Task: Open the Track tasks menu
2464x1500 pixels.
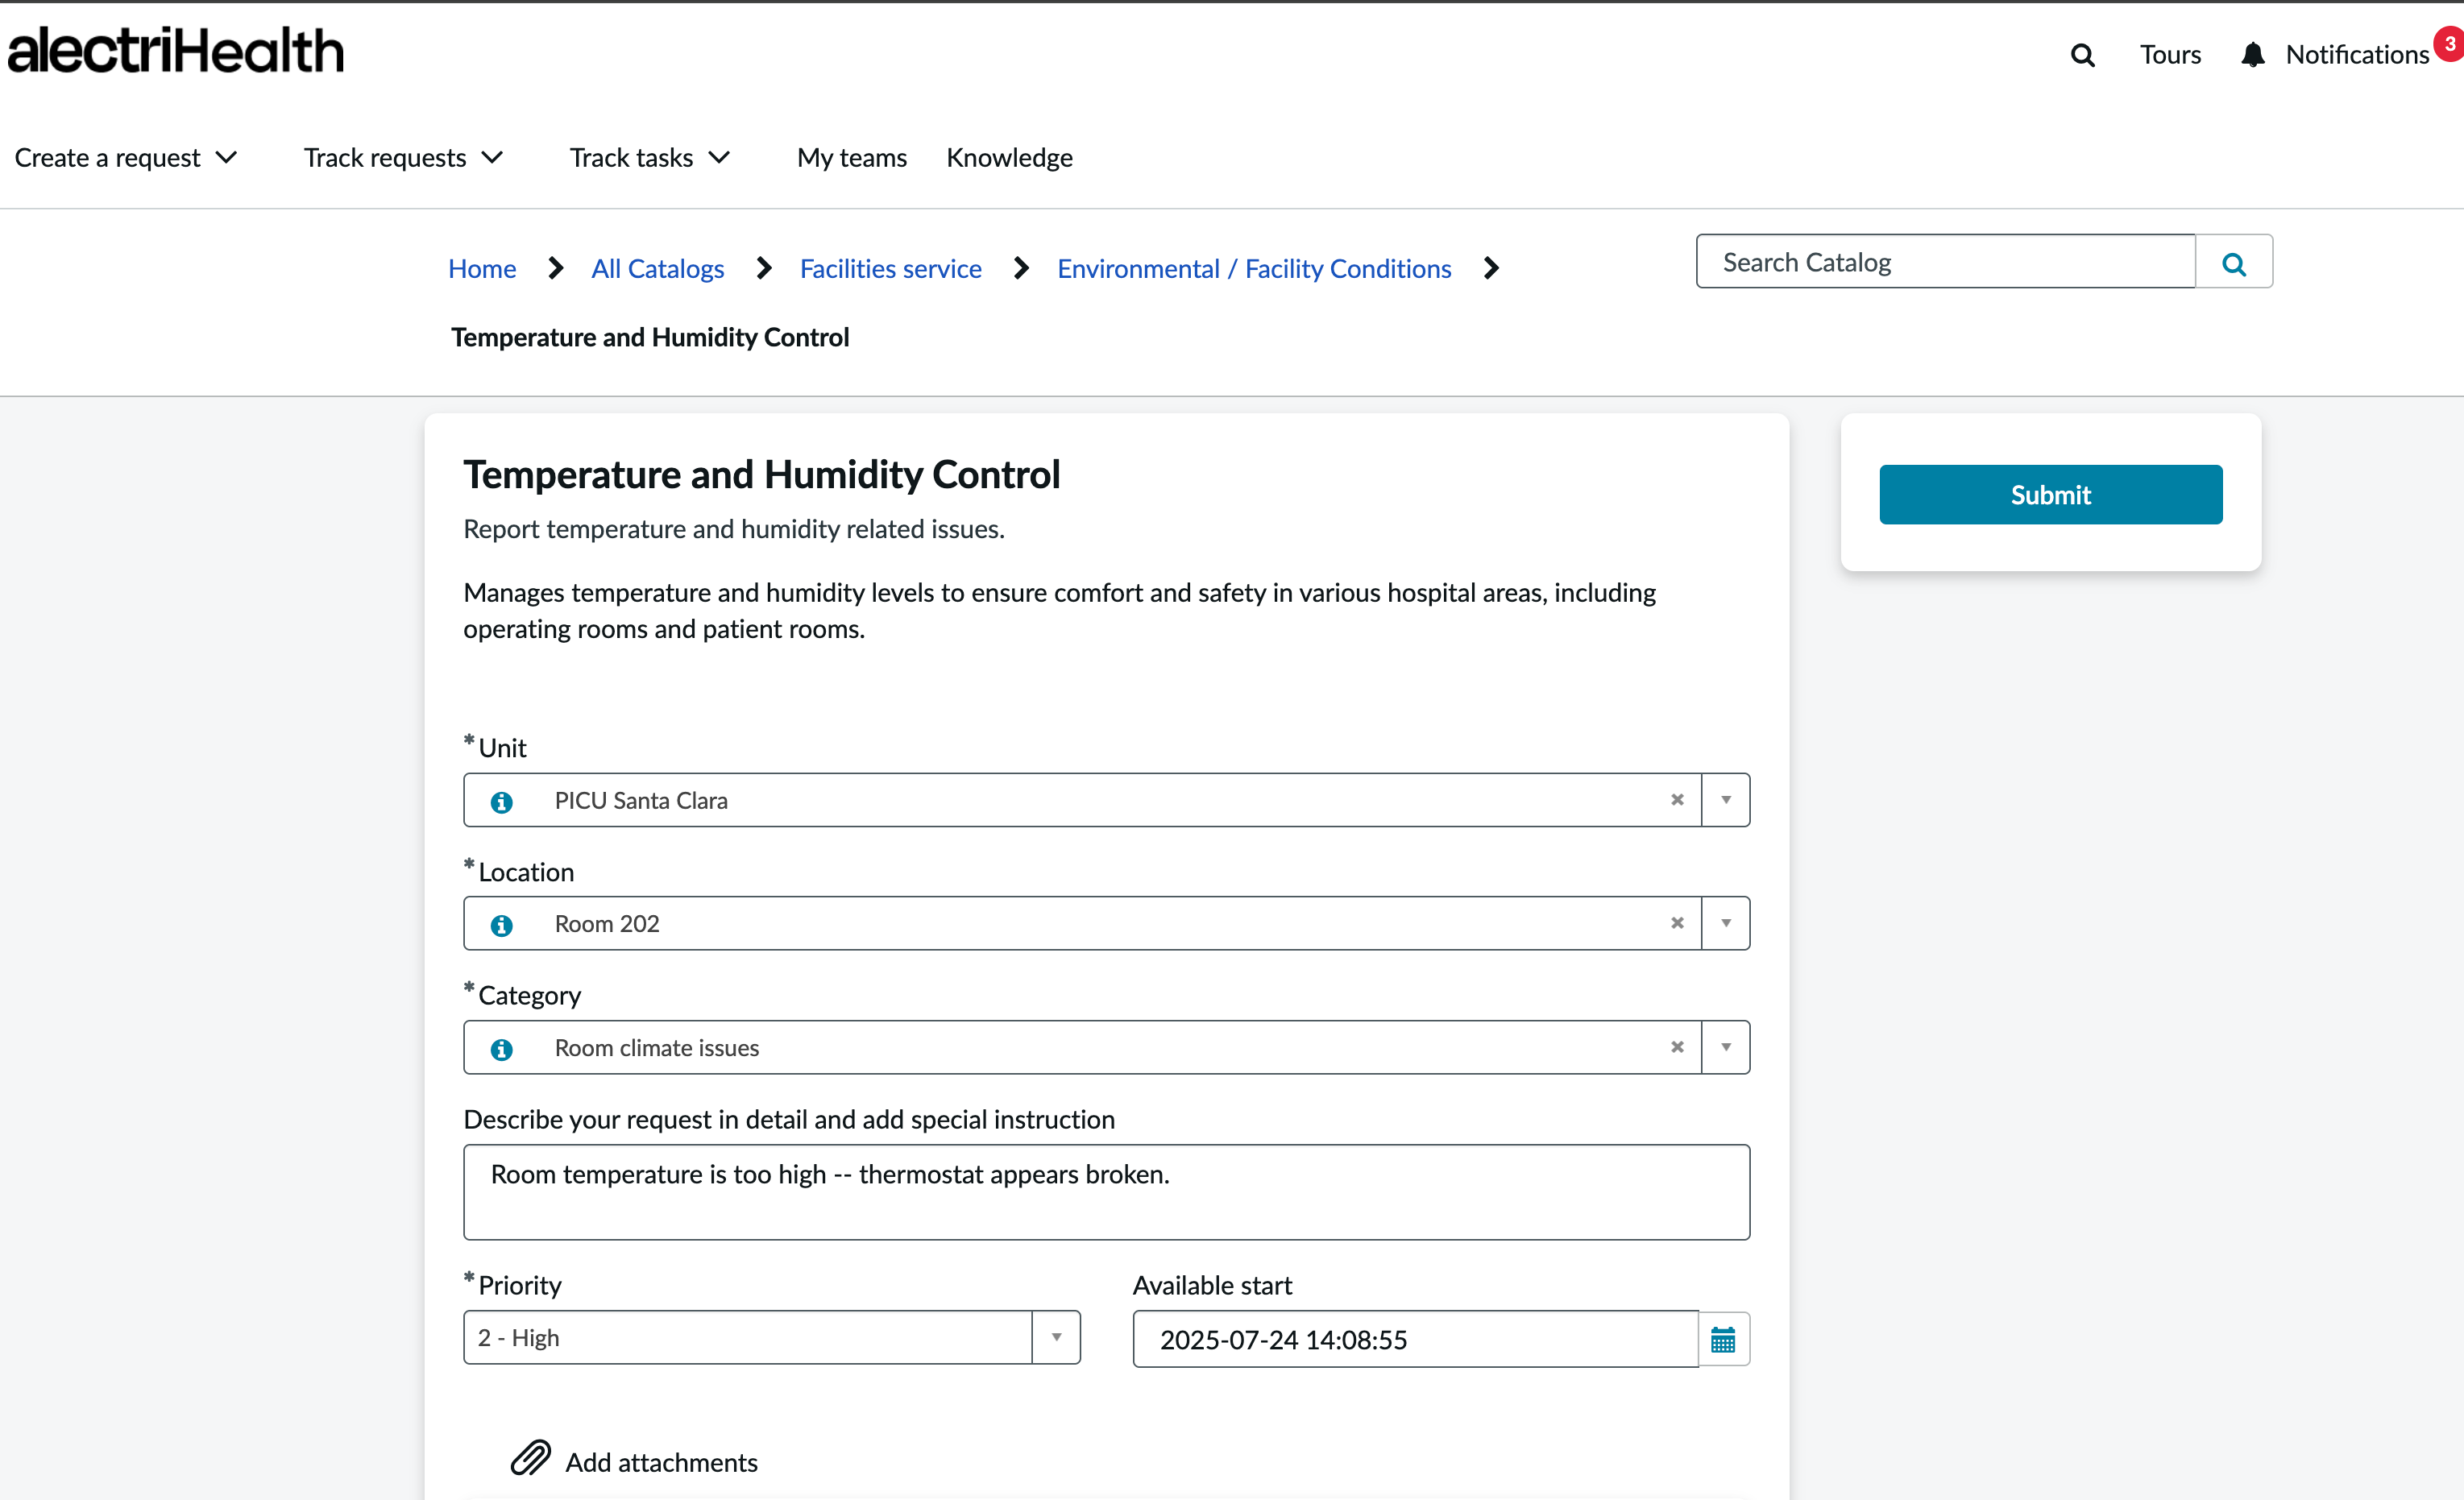Action: pos(650,158)
